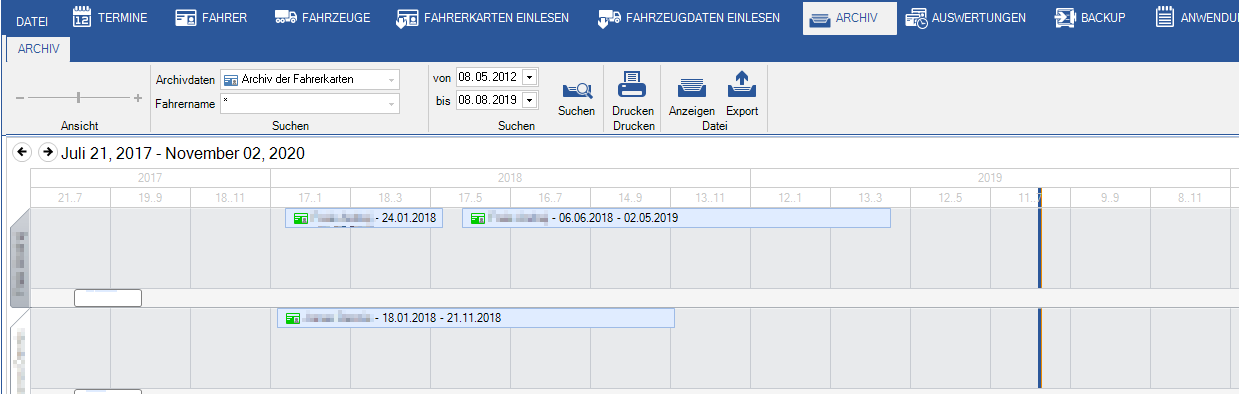Open the 'bis' date picker dropdown arrow
Image resolution: width=1240 pixels, height=394 pixels.
[x=530, y=100]
